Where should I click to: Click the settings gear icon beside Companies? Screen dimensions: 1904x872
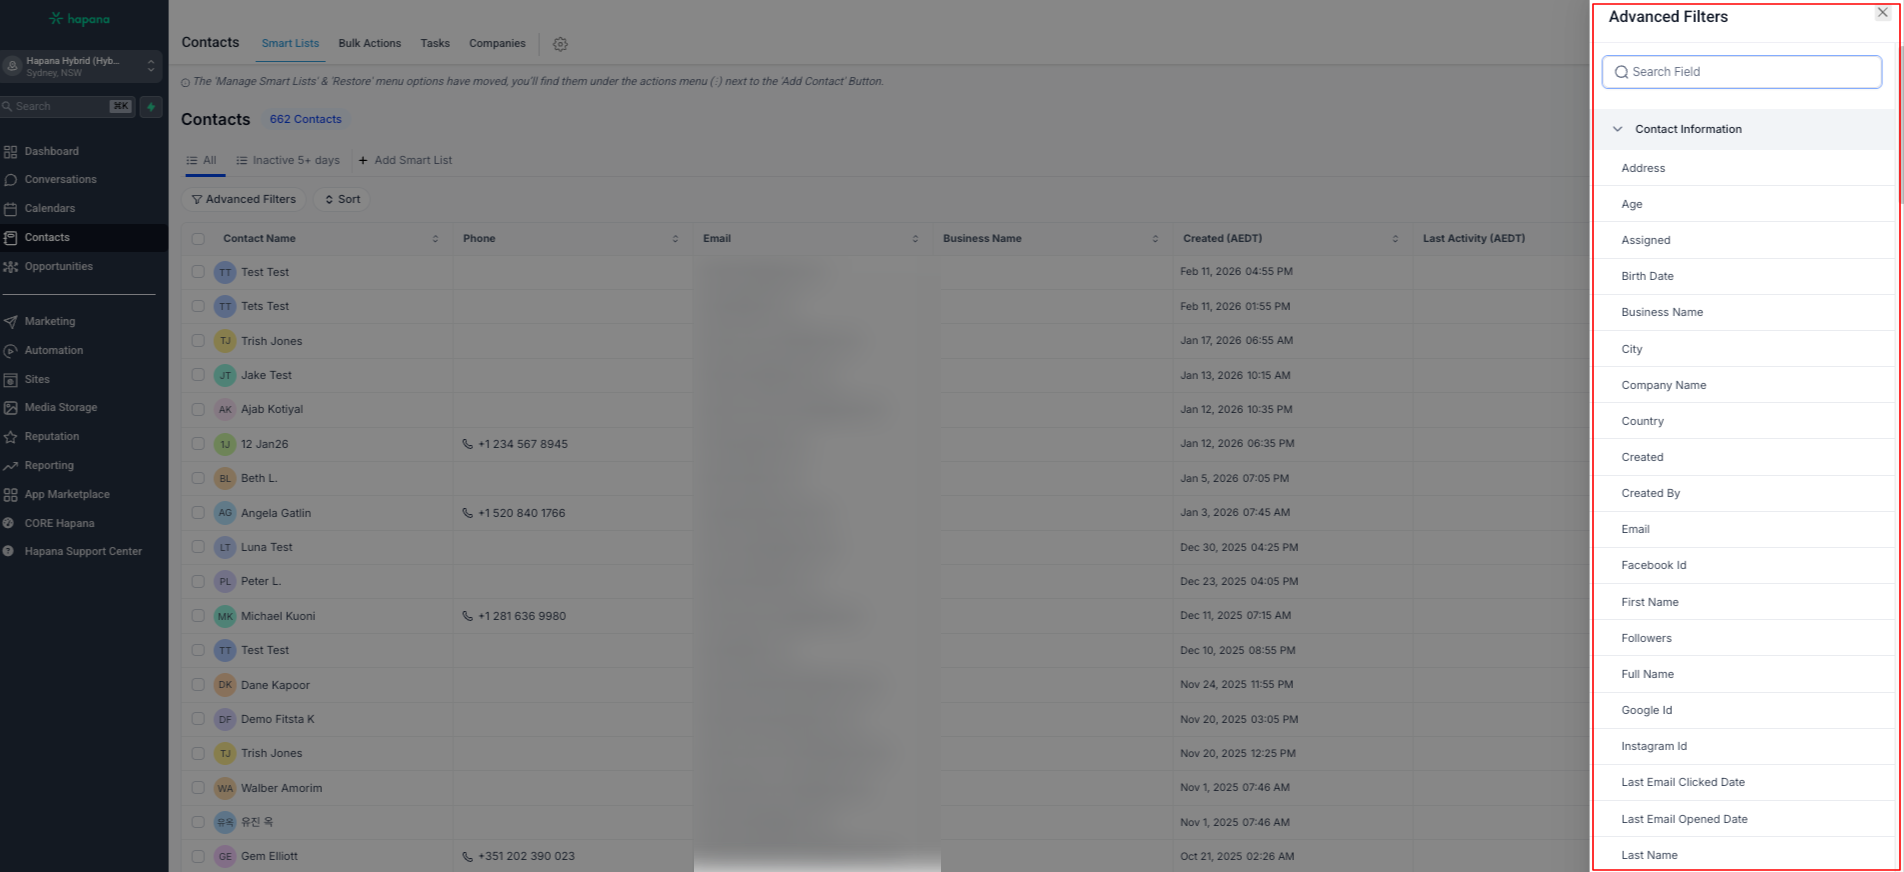(560, 44)
